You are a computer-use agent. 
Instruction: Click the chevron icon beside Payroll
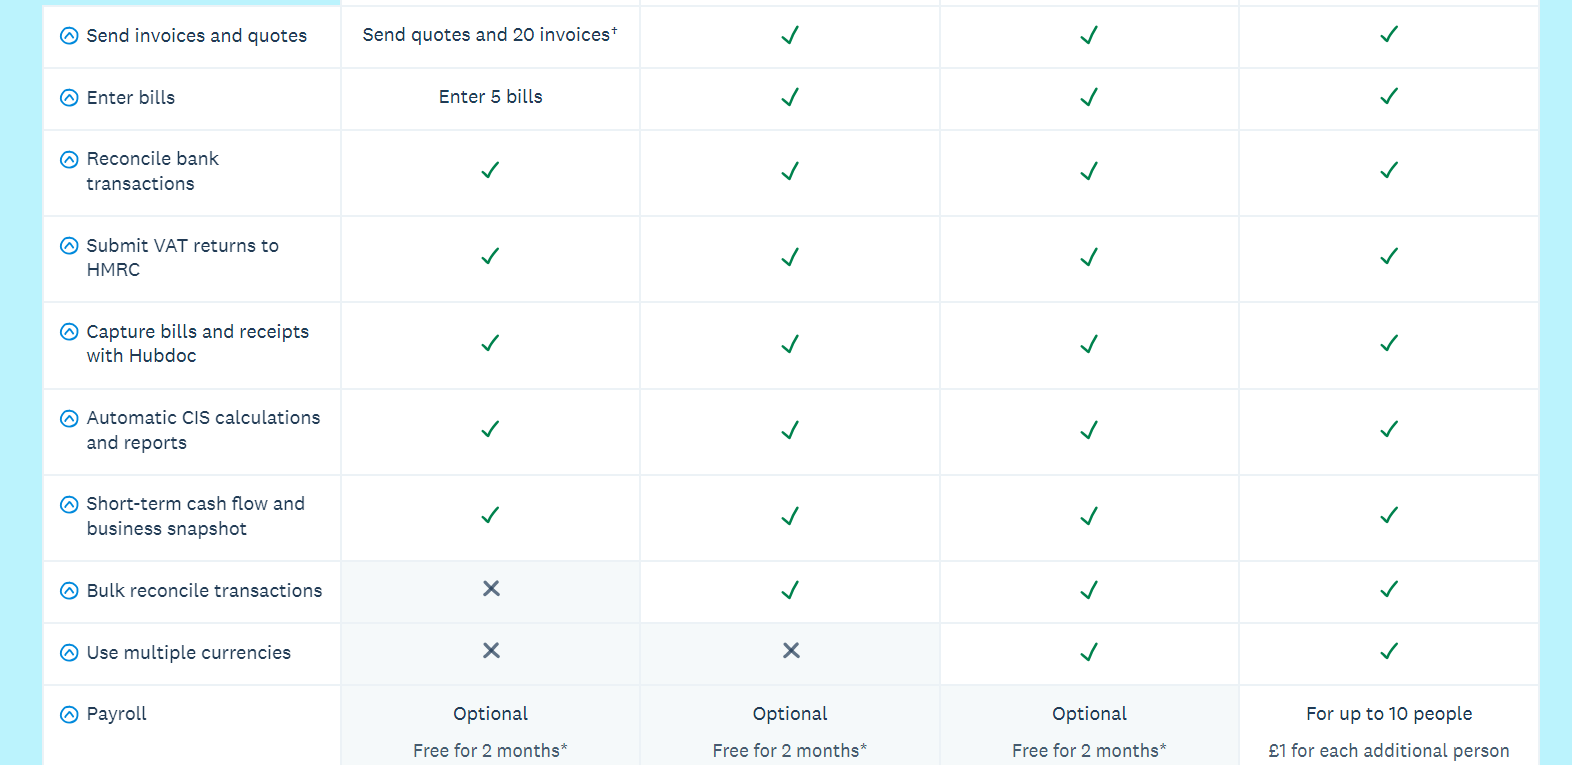(x=69, y=715)
